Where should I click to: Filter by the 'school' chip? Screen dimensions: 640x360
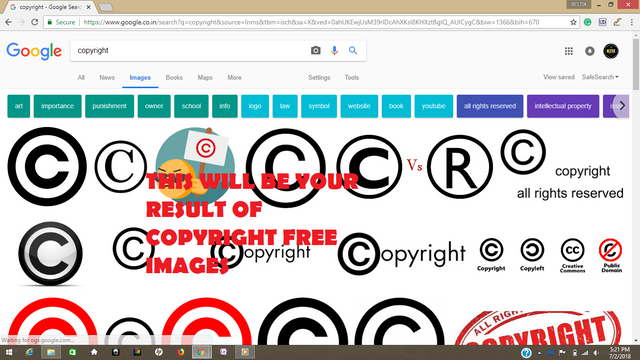(x=191, y=106)
